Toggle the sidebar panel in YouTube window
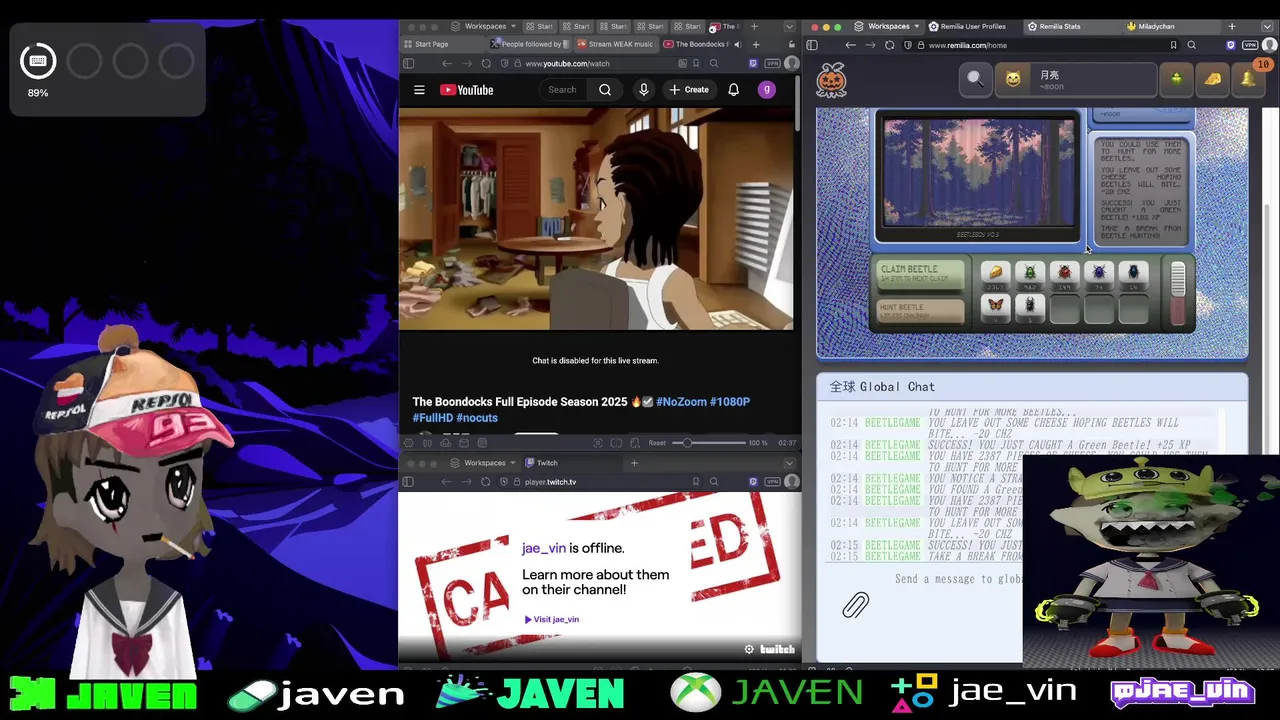Image resolution: width=1280 pixels, height=720 pixels. coord(408,64)
